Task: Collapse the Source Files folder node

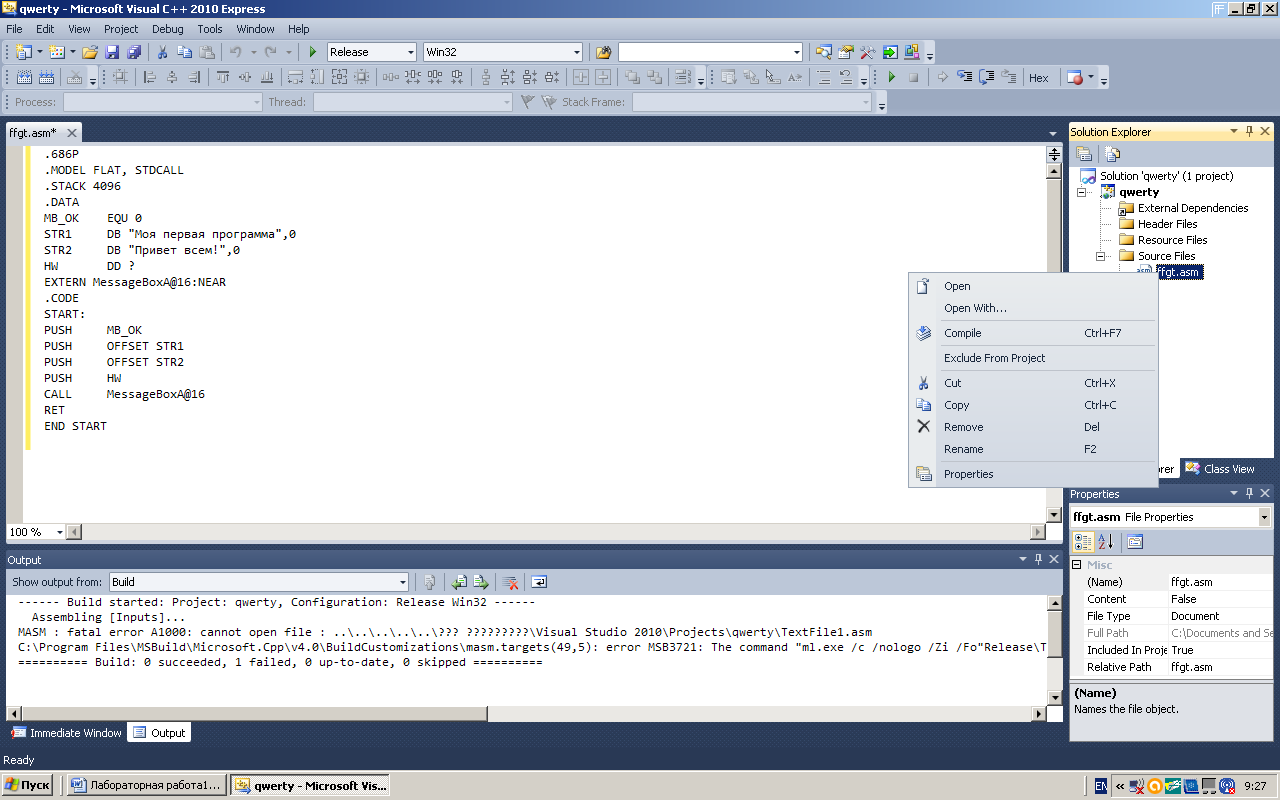Action: point(1102,256)
